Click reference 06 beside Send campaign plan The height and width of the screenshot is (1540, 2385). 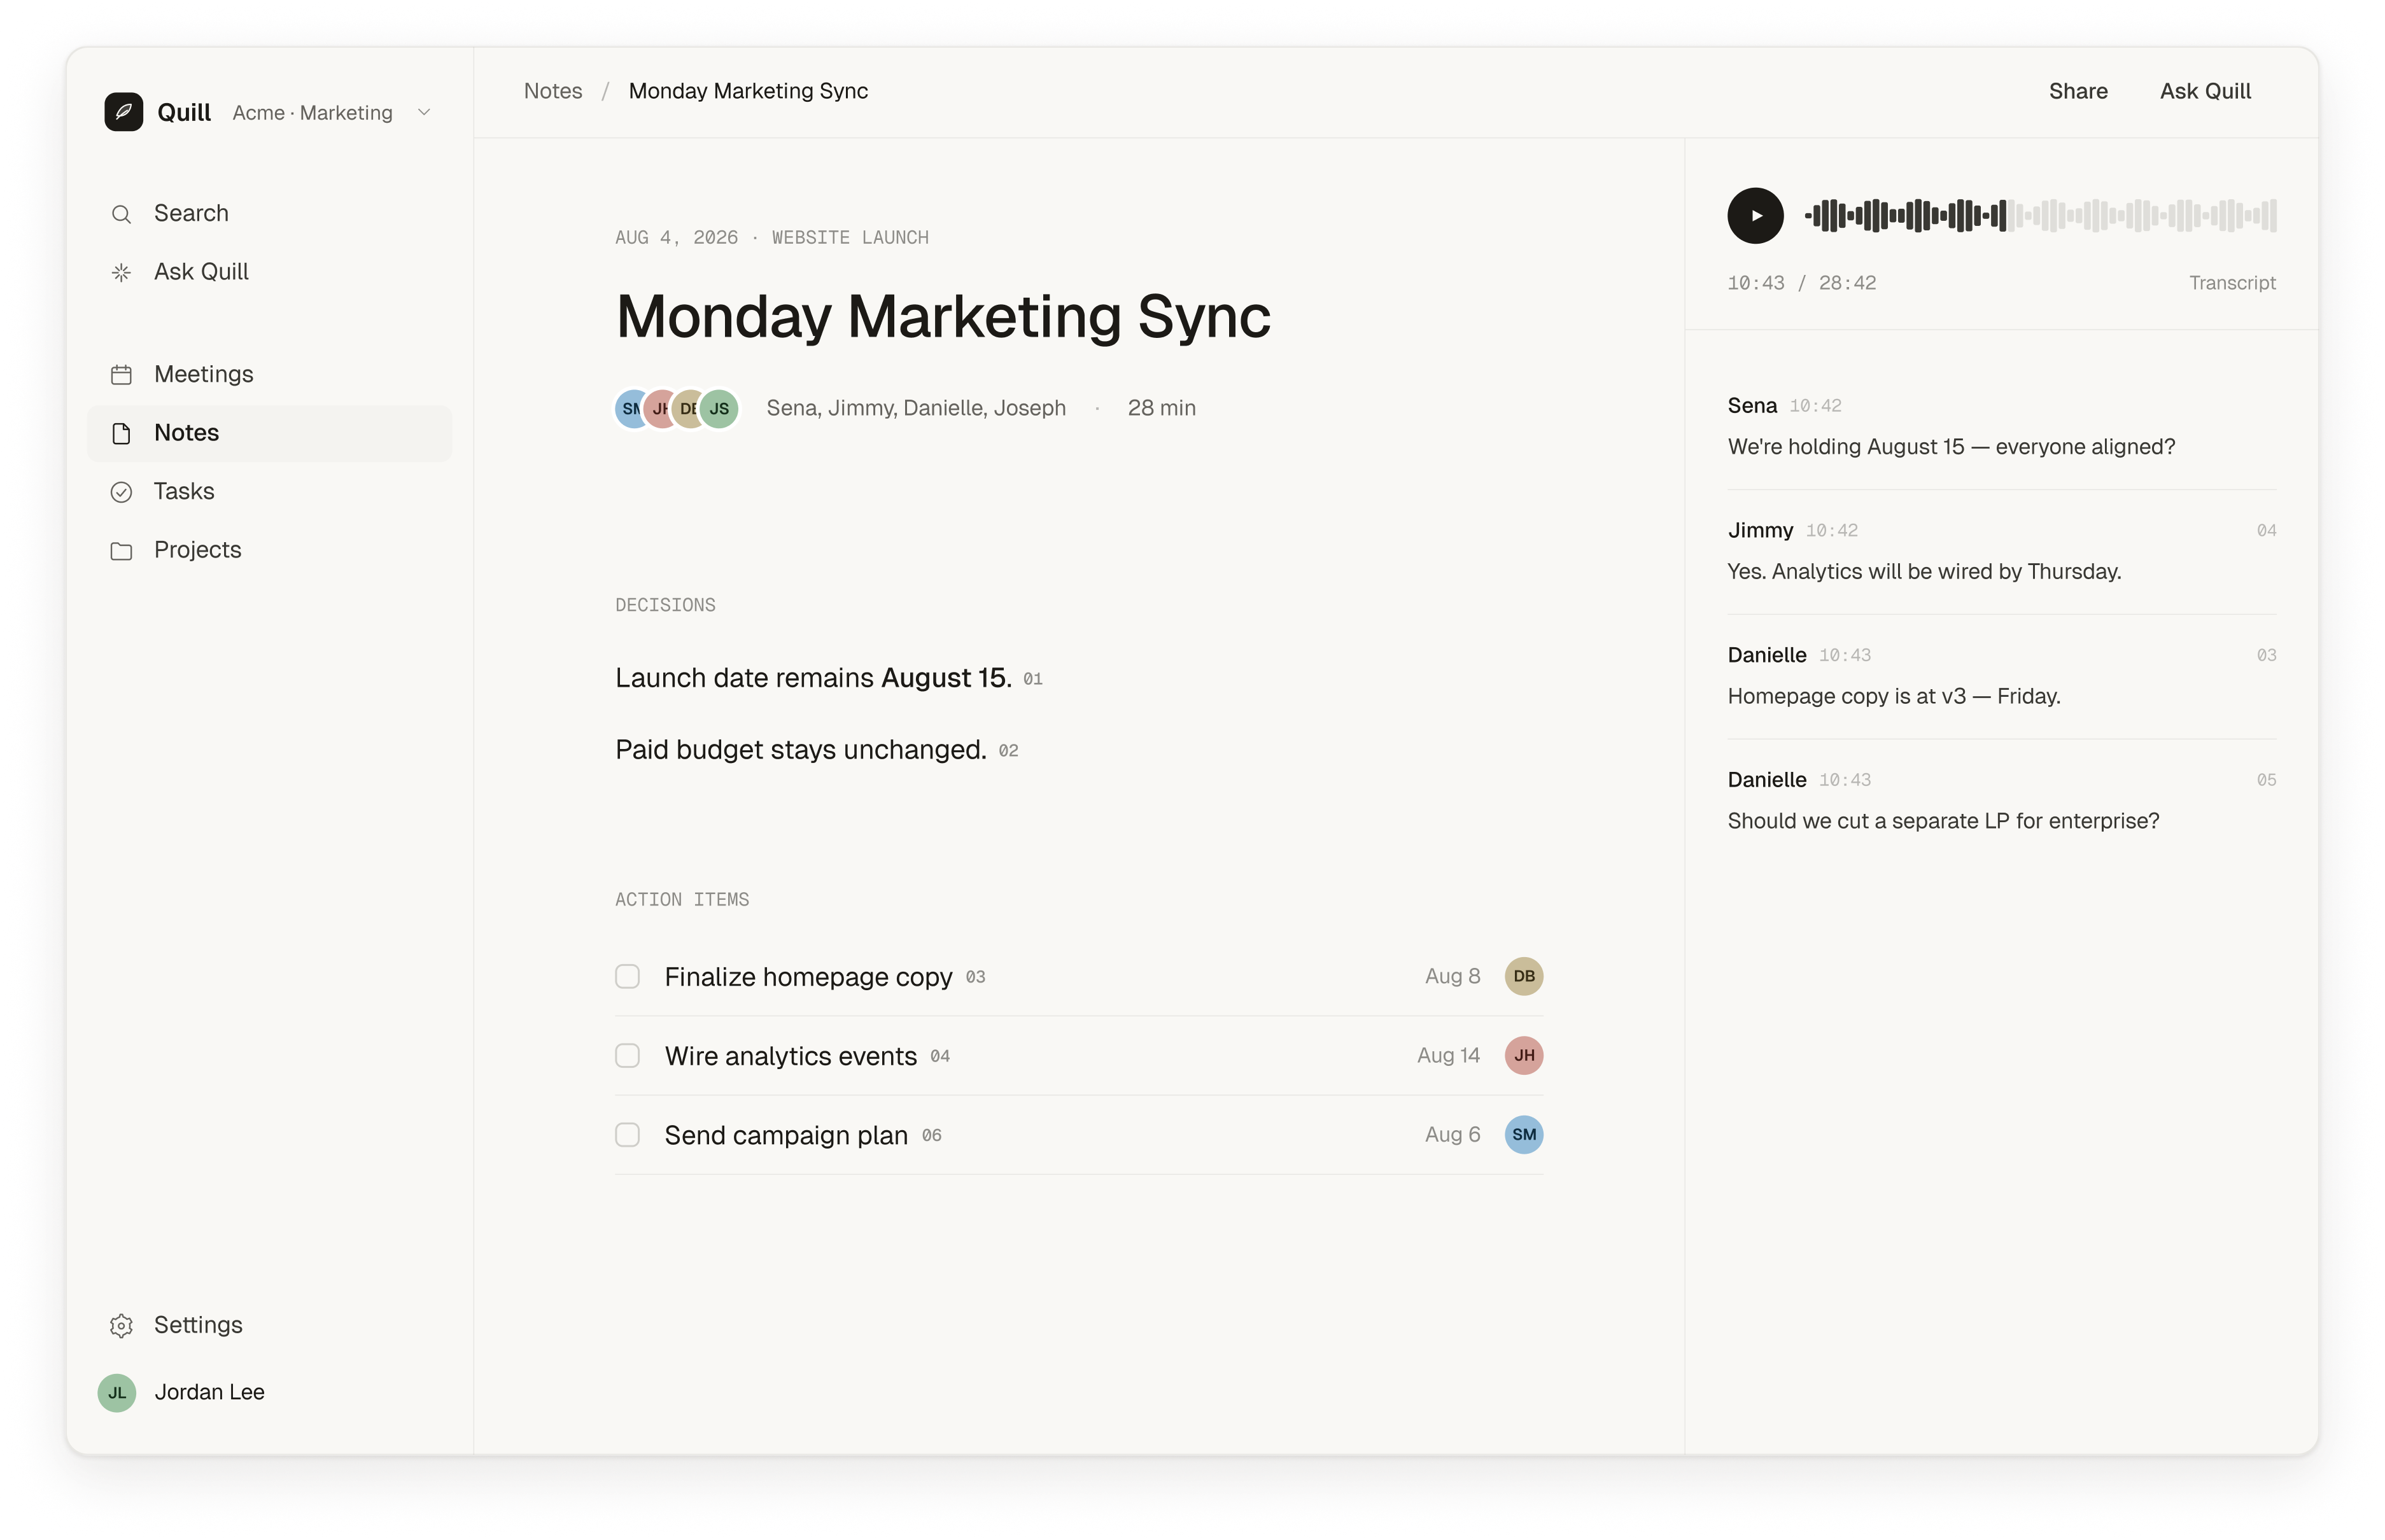tap(931, 1136)
